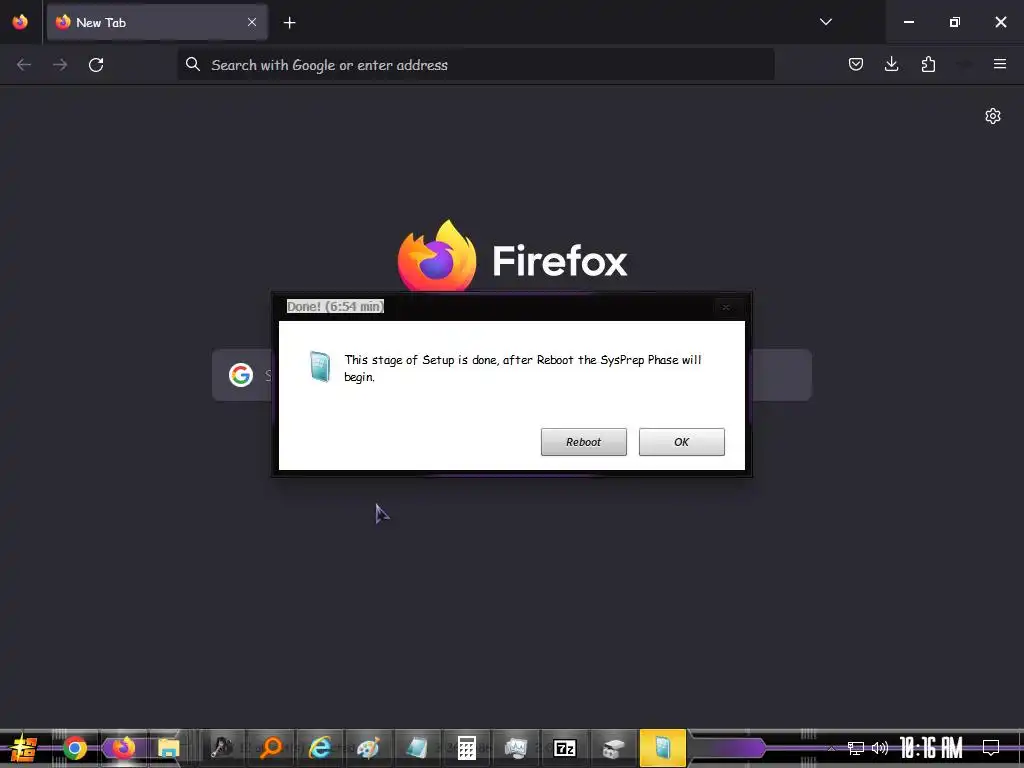Click the Done! (6:54 min) dialog title
The image size is (1024, 768).
335,306
